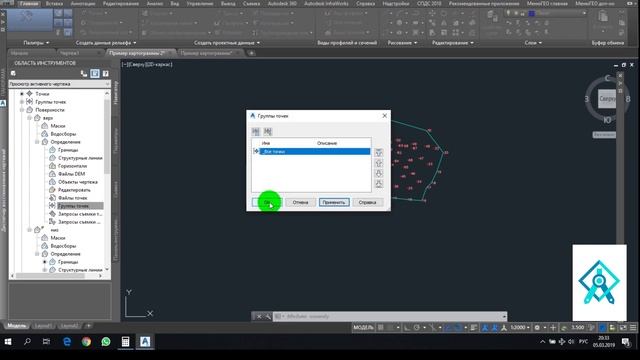Image resolution: width=640 pixels, height=360 pixels.
Task: Select Горизонтали in the surface definition
Action: coord(72,166)
